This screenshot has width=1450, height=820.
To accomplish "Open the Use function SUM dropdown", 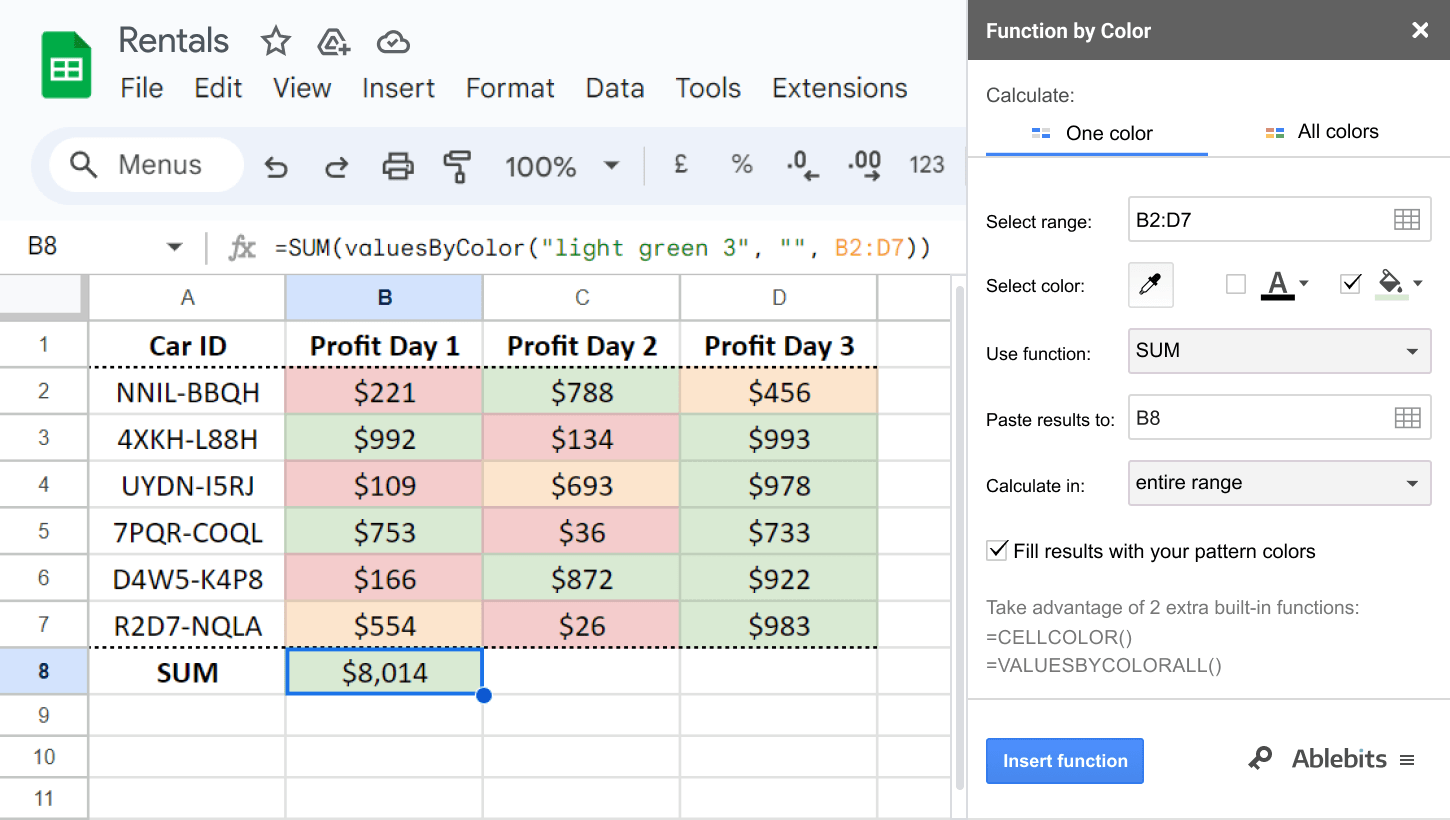I will 1279,351.
